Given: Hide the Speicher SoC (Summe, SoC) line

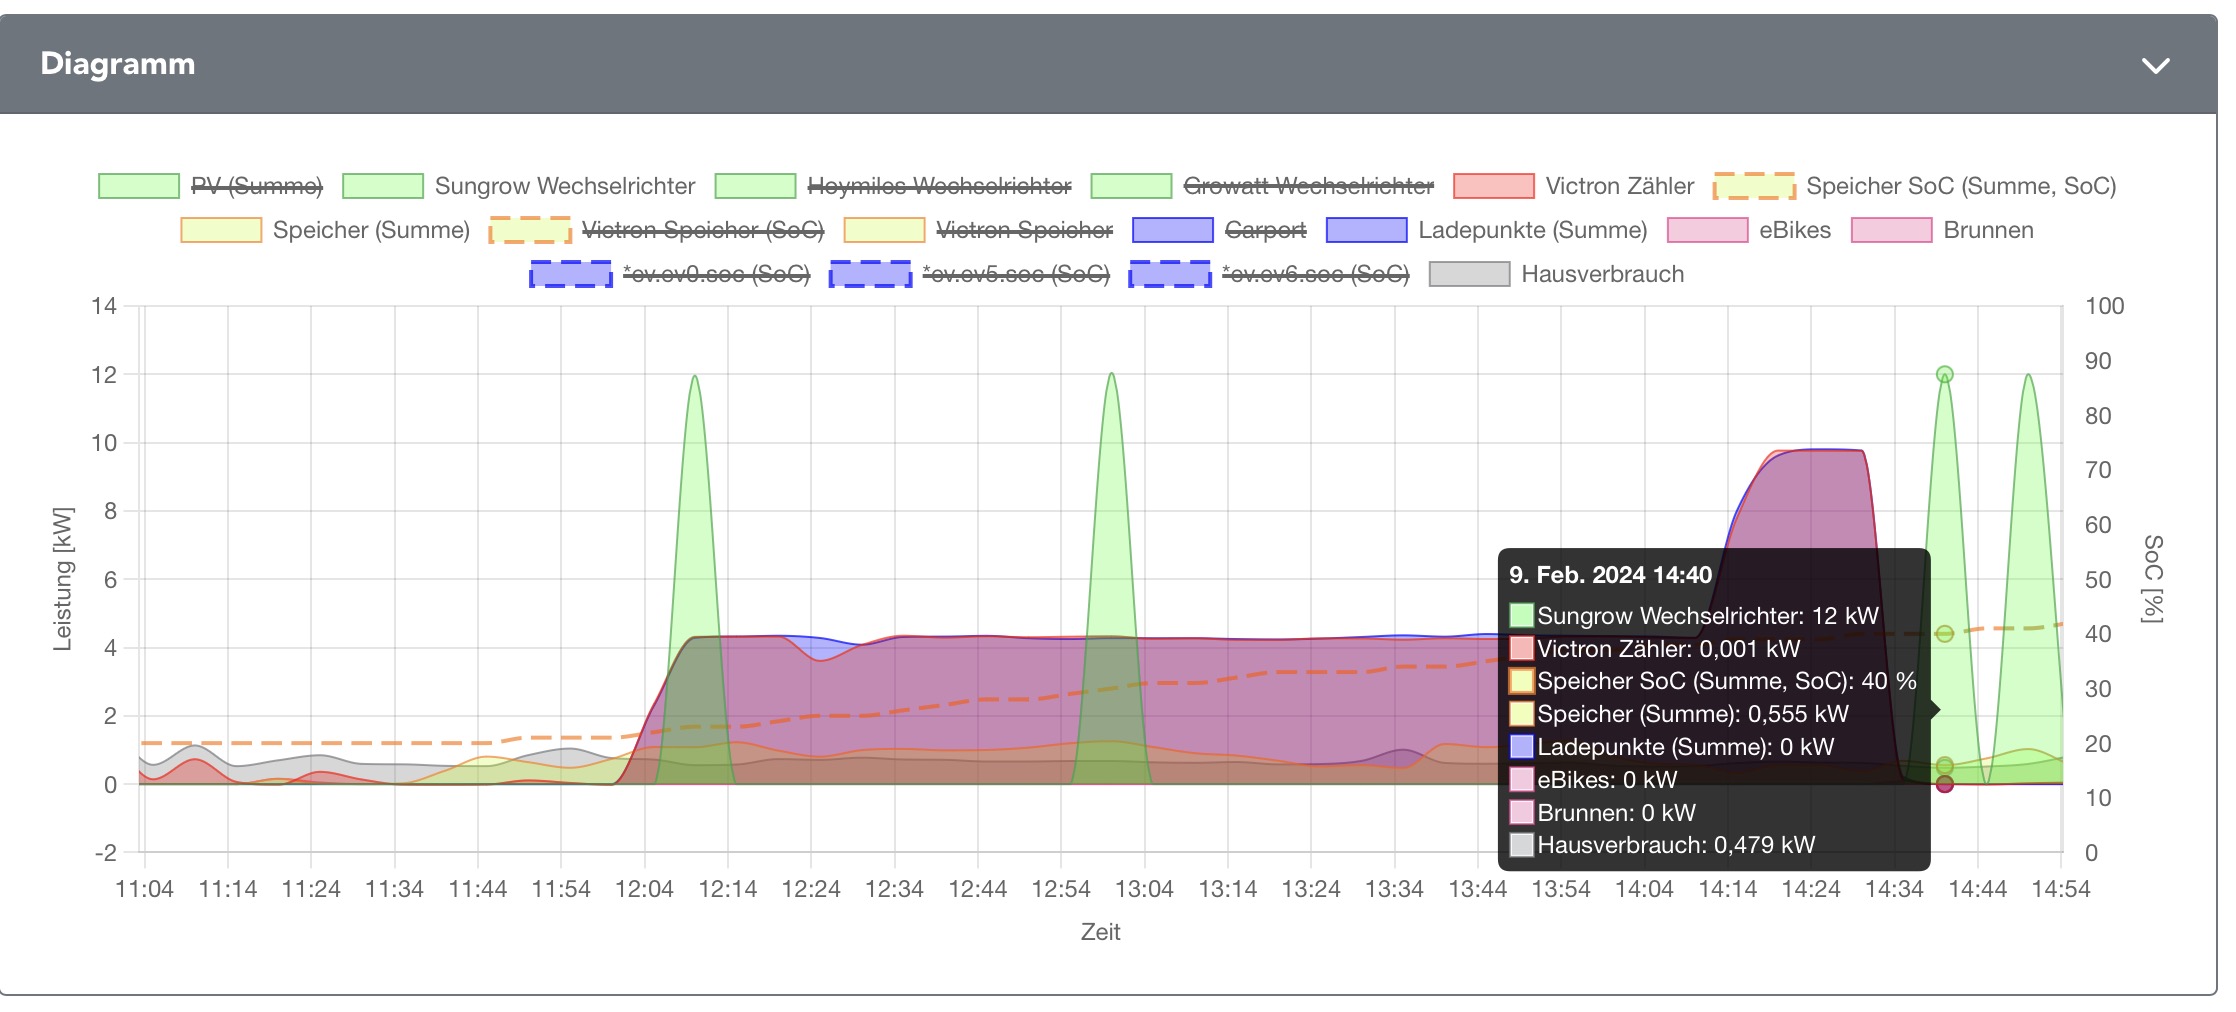Looking at the screenshot, I should click(x=1960, y=187).
